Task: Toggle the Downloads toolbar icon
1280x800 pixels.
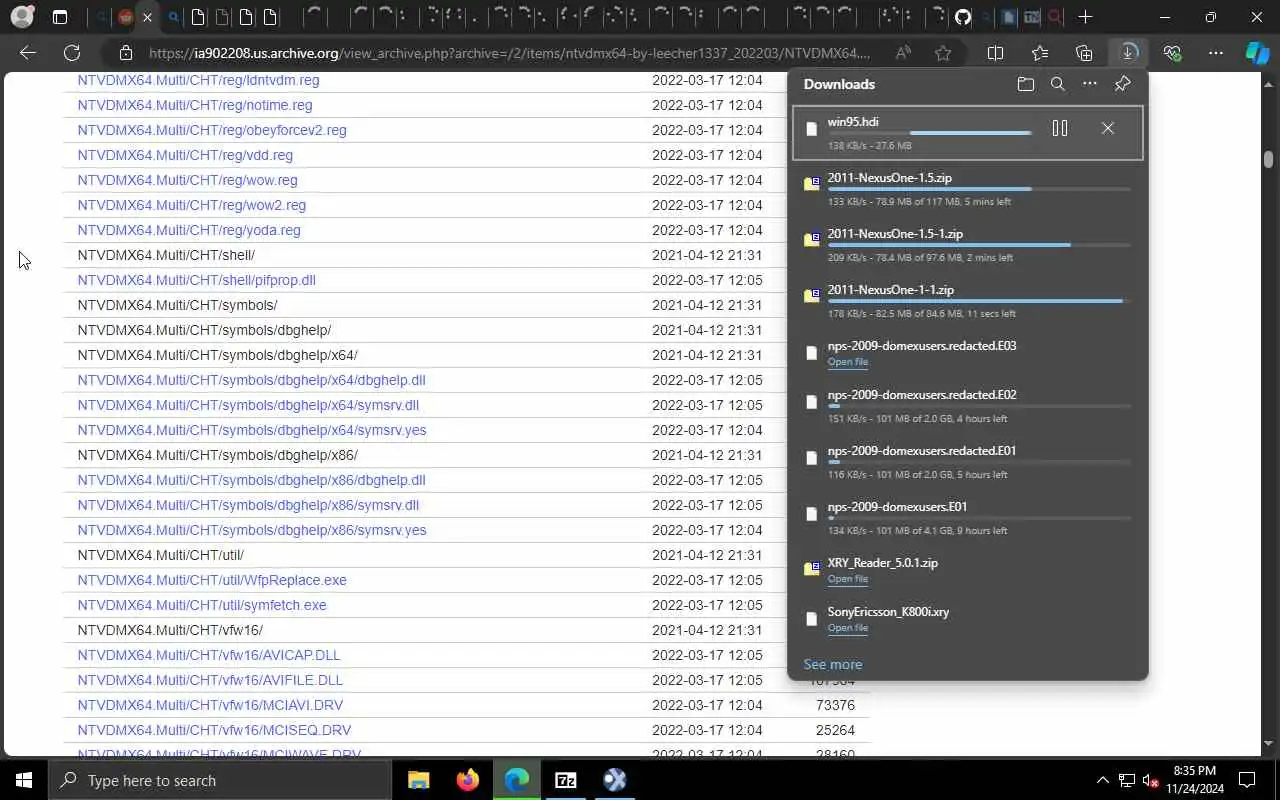Action: pos(1128,53)
